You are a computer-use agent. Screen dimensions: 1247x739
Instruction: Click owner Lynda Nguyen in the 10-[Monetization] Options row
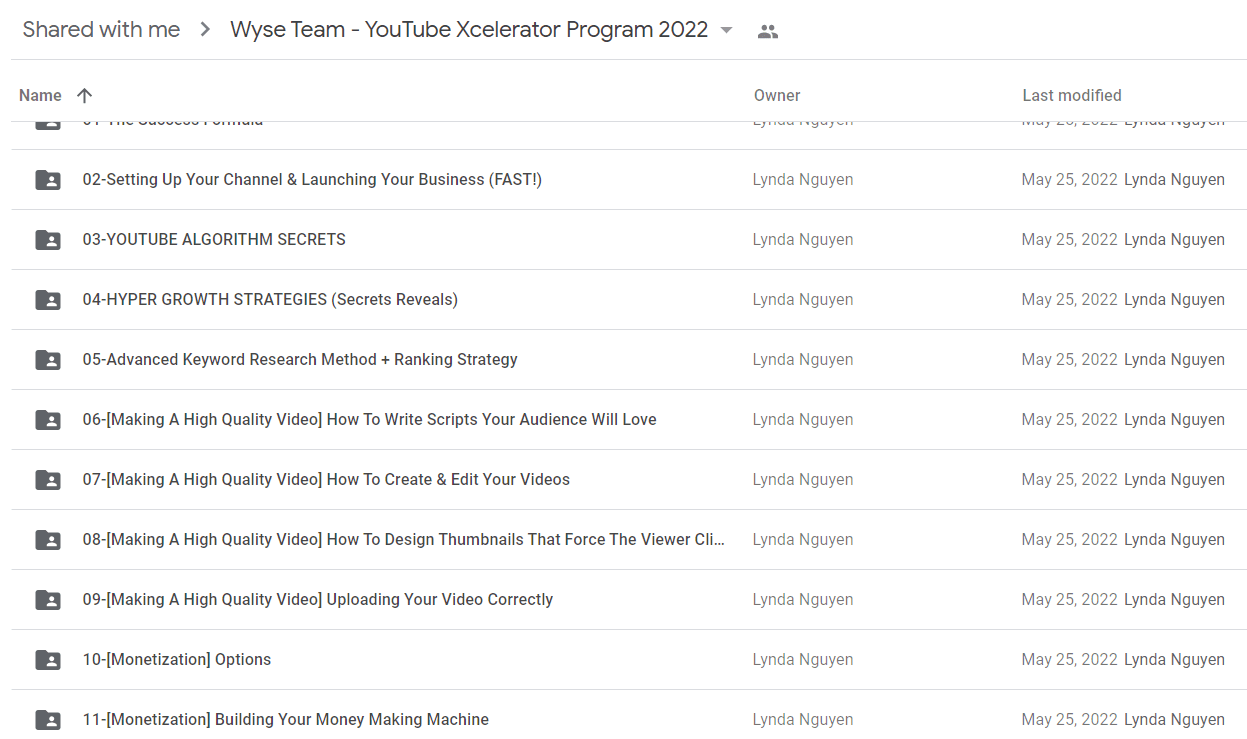803,660
